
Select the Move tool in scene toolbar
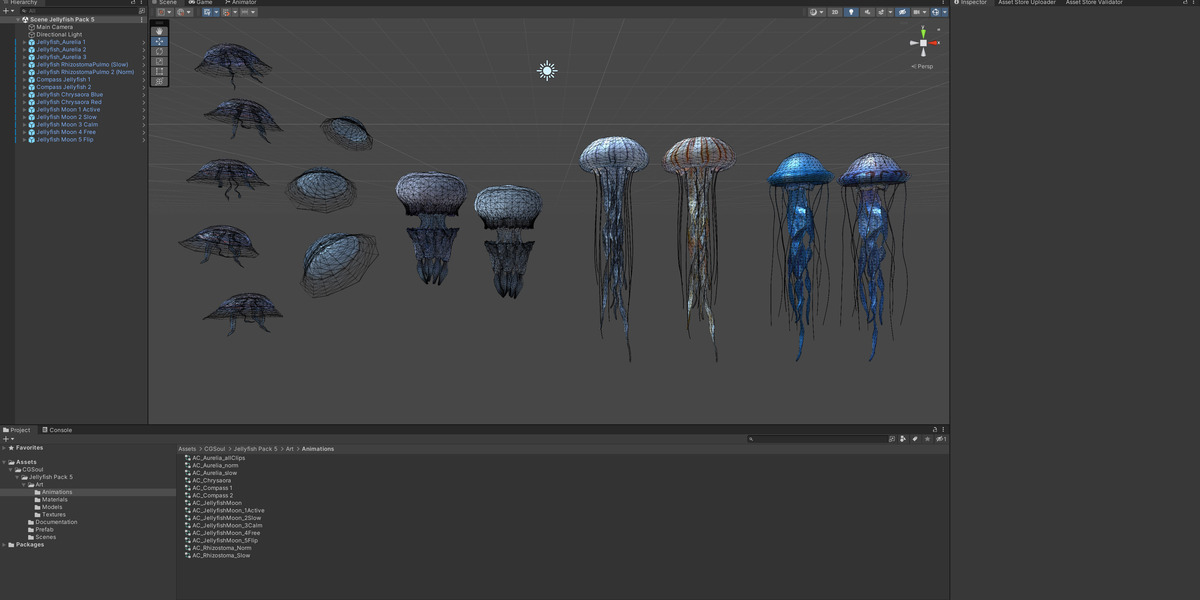coord(159,41)
